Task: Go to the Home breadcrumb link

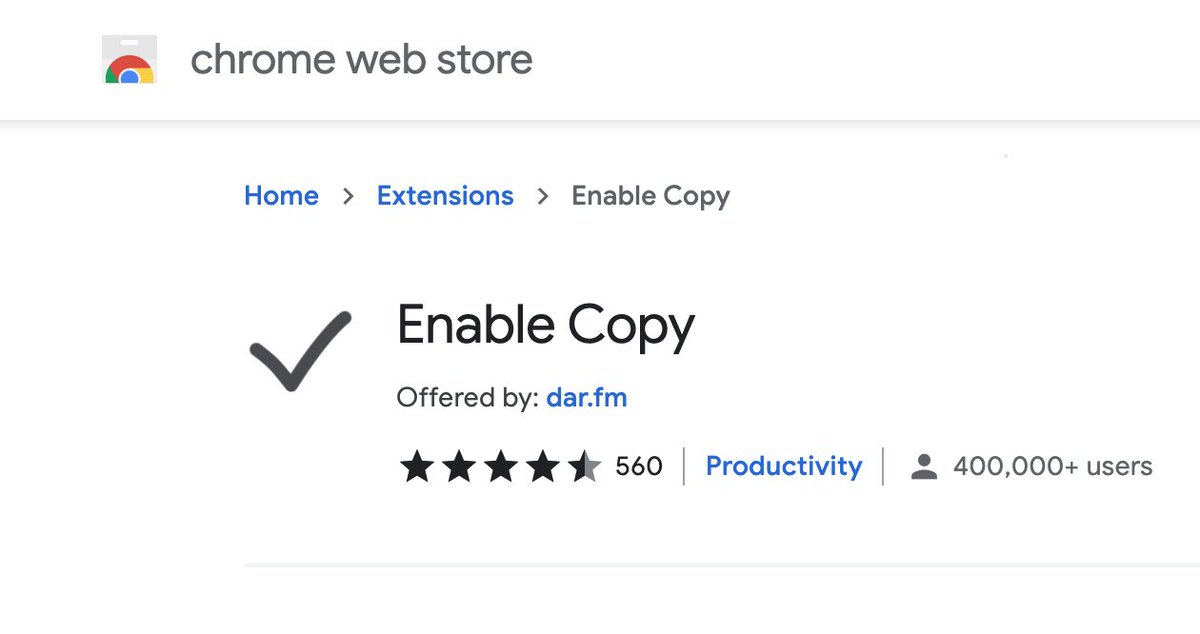Action: tap(281, 196)
